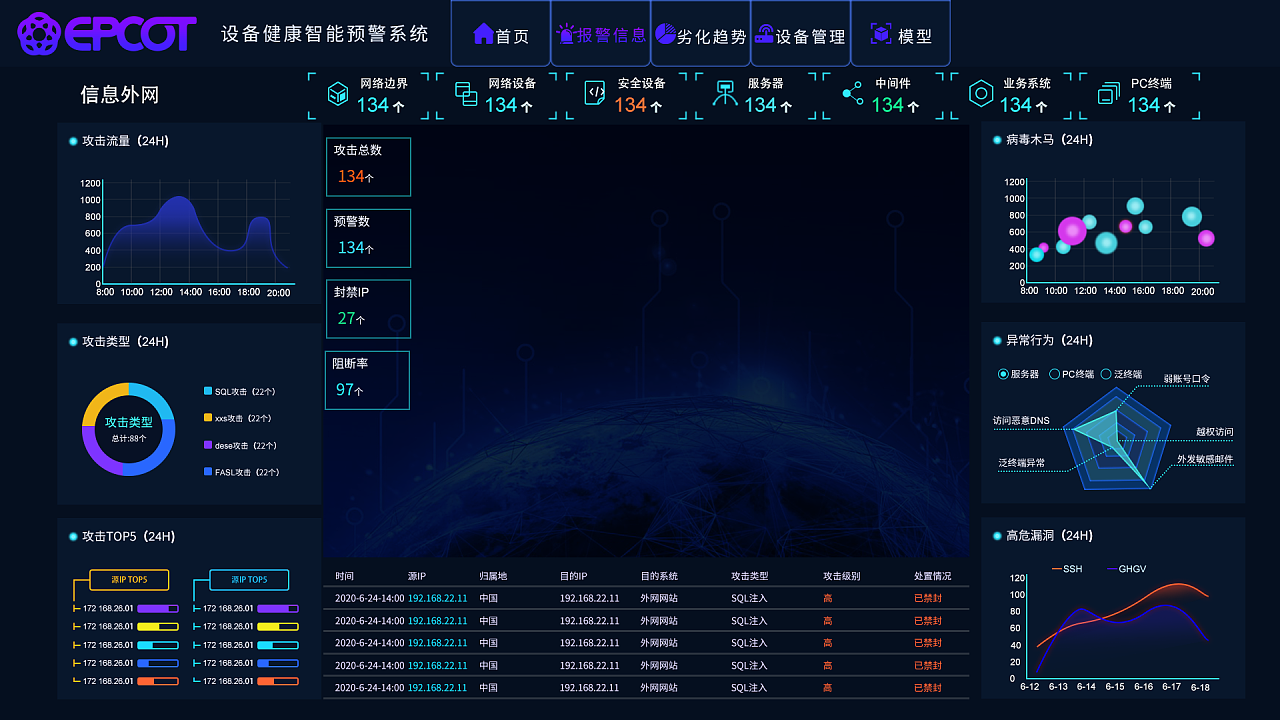The image size is (1280, 720).
Task: Click the device management router icon
Action: (764, 34)
